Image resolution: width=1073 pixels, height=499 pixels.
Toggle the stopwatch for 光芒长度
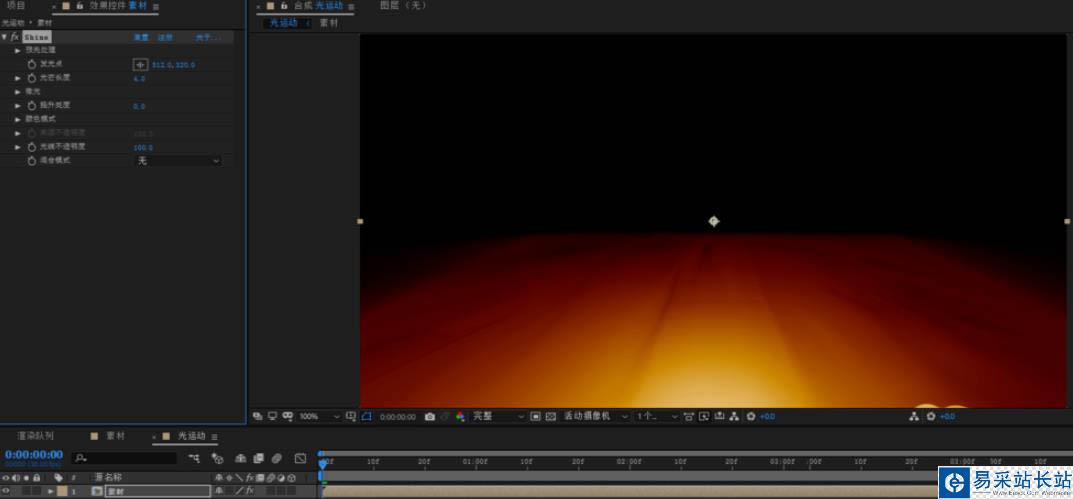[31, 78]
